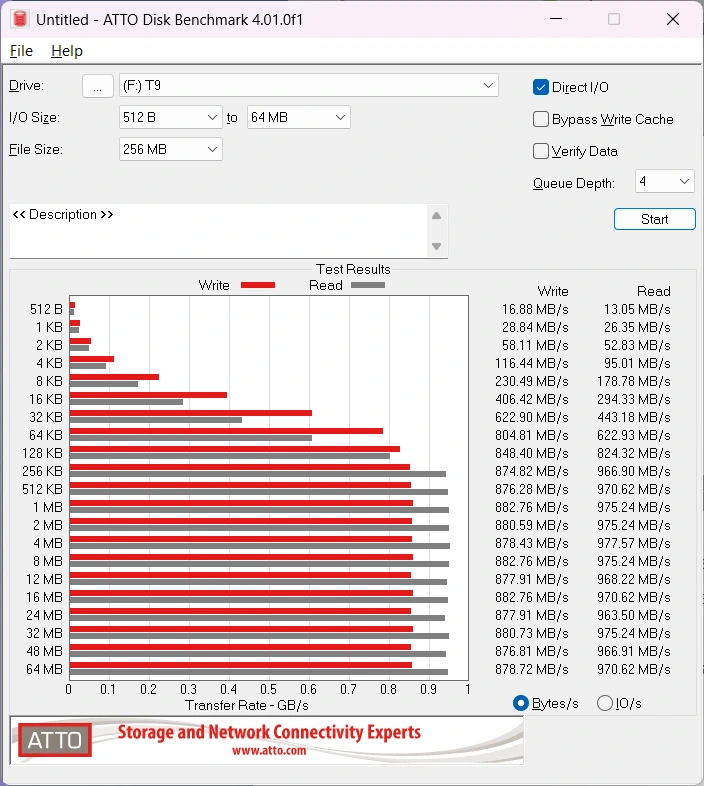Click the 4 MB gray read bar
The image size is (704, 786).
(x=260, y=546)
